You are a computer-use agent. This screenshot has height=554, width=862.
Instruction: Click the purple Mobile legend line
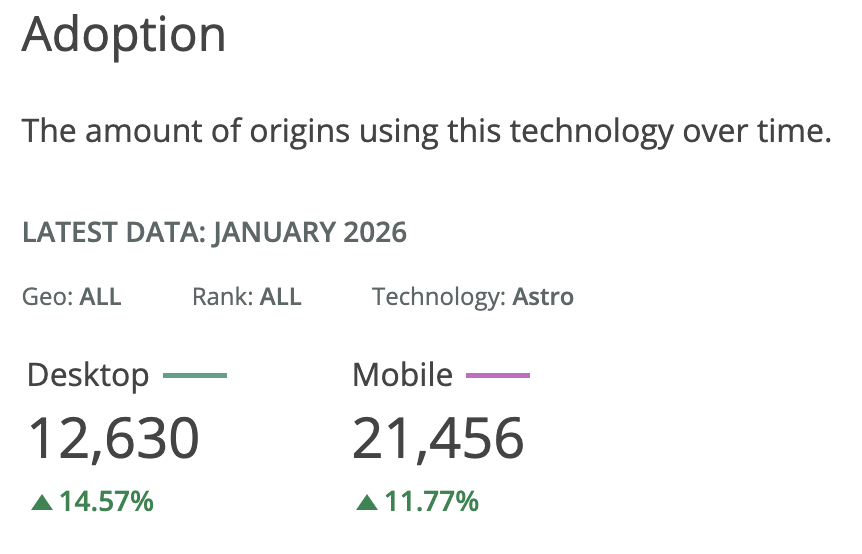496,376
